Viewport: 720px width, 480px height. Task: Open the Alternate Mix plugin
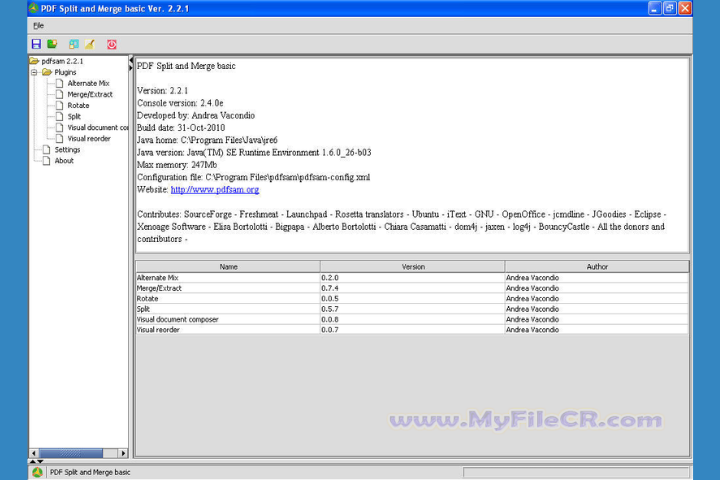[88, 83]
